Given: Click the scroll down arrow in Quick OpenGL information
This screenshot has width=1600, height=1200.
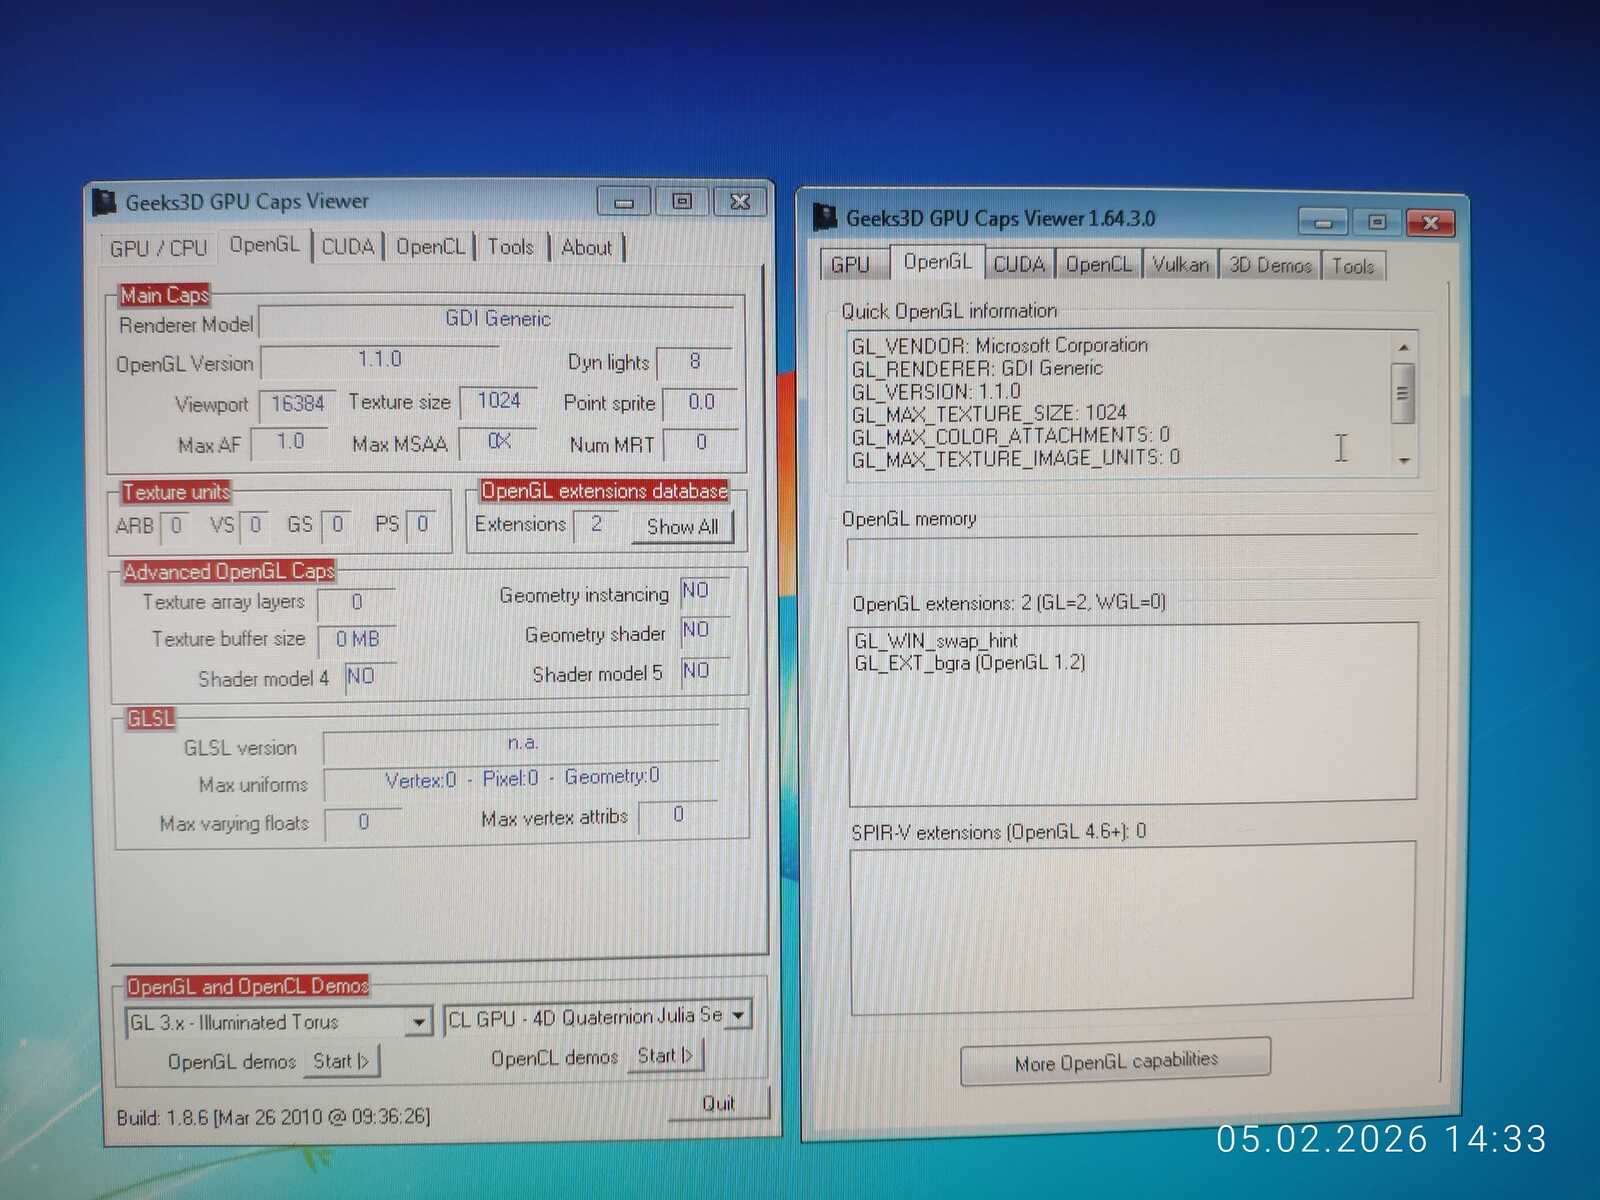Looking at the screenshot, I should (1403, 460).
